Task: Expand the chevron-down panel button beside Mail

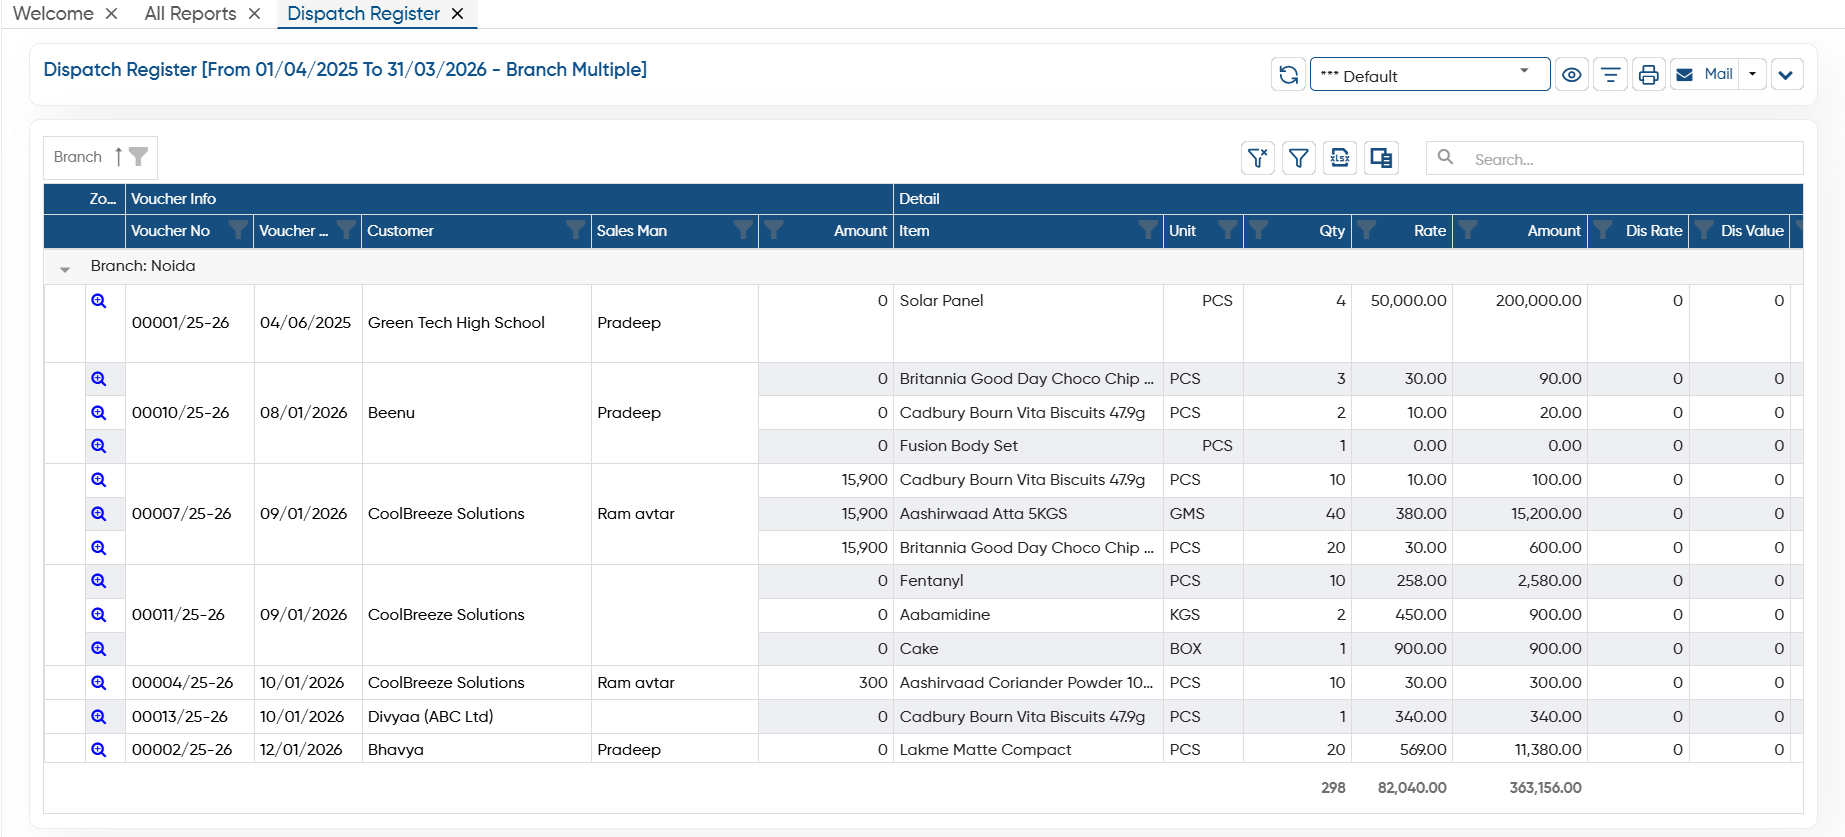Action: 1787,75
